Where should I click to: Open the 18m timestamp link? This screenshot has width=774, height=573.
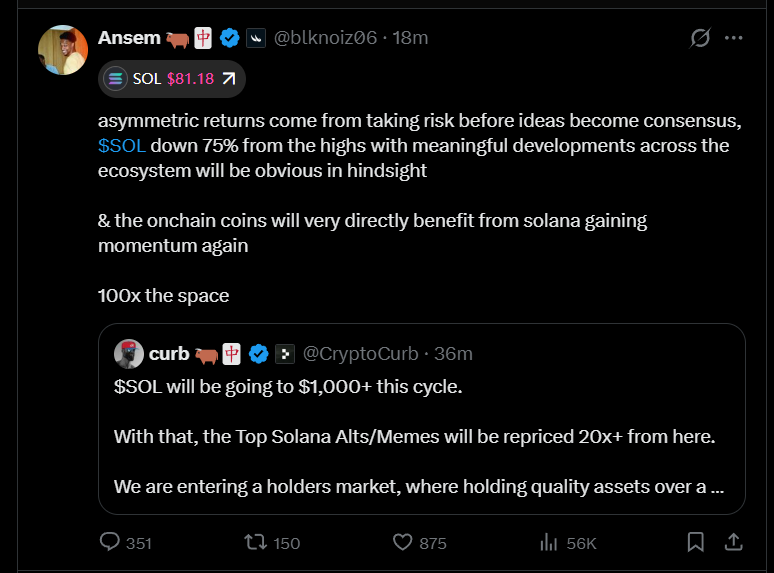point(410,38)
